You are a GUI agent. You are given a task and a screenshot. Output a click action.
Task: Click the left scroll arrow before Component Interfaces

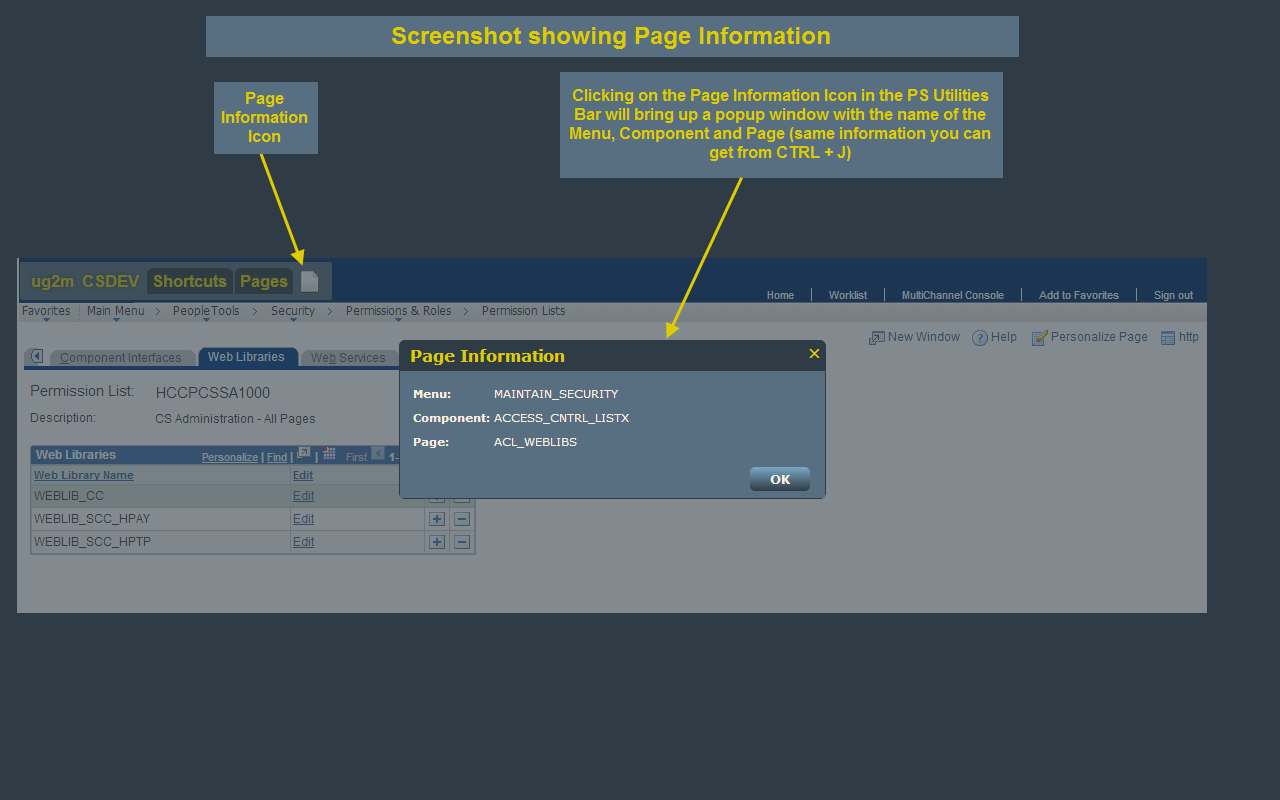(x=36, y=357)
